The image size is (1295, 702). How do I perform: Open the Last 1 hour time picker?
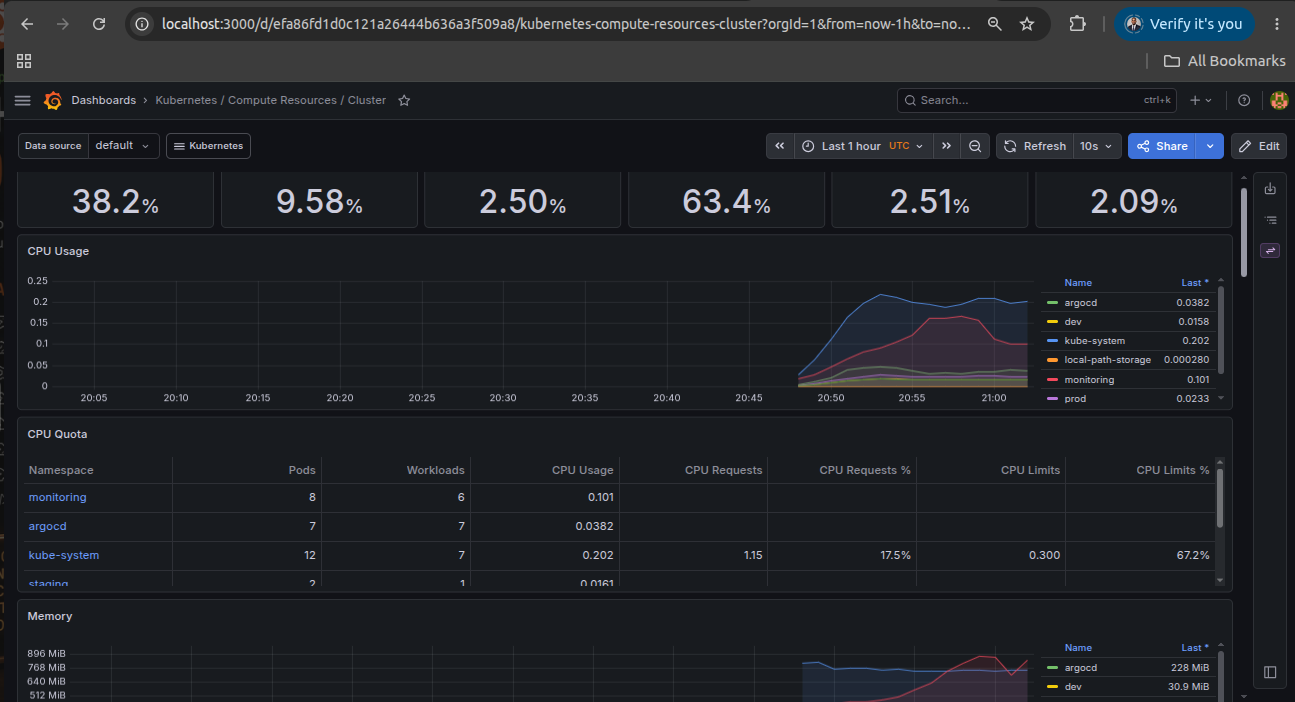864,146
